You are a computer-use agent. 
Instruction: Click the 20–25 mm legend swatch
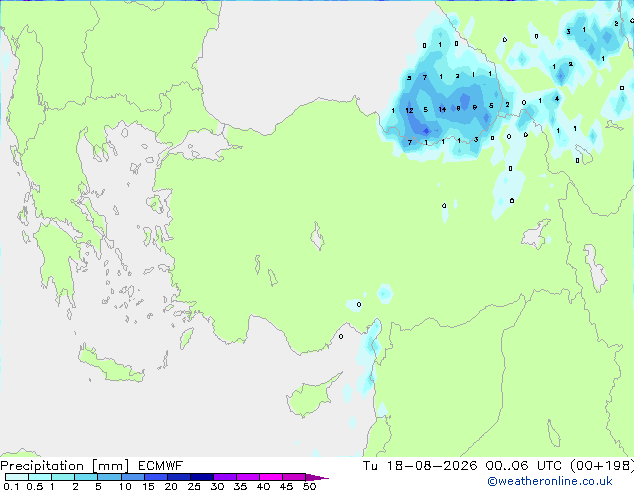(179, 477)
